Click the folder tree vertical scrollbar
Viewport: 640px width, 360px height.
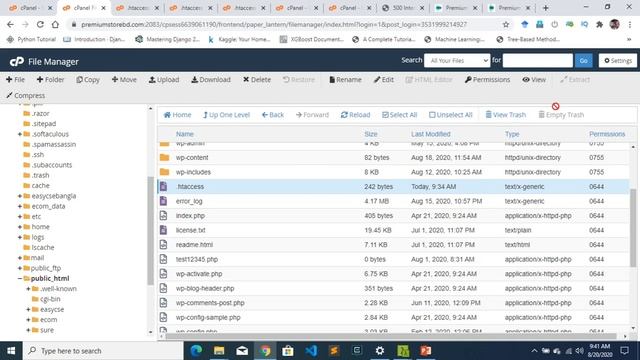click(150, 231)
